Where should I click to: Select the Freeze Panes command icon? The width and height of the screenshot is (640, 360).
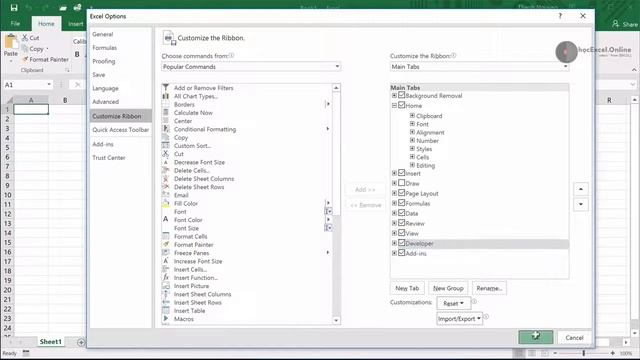(166, 253)
